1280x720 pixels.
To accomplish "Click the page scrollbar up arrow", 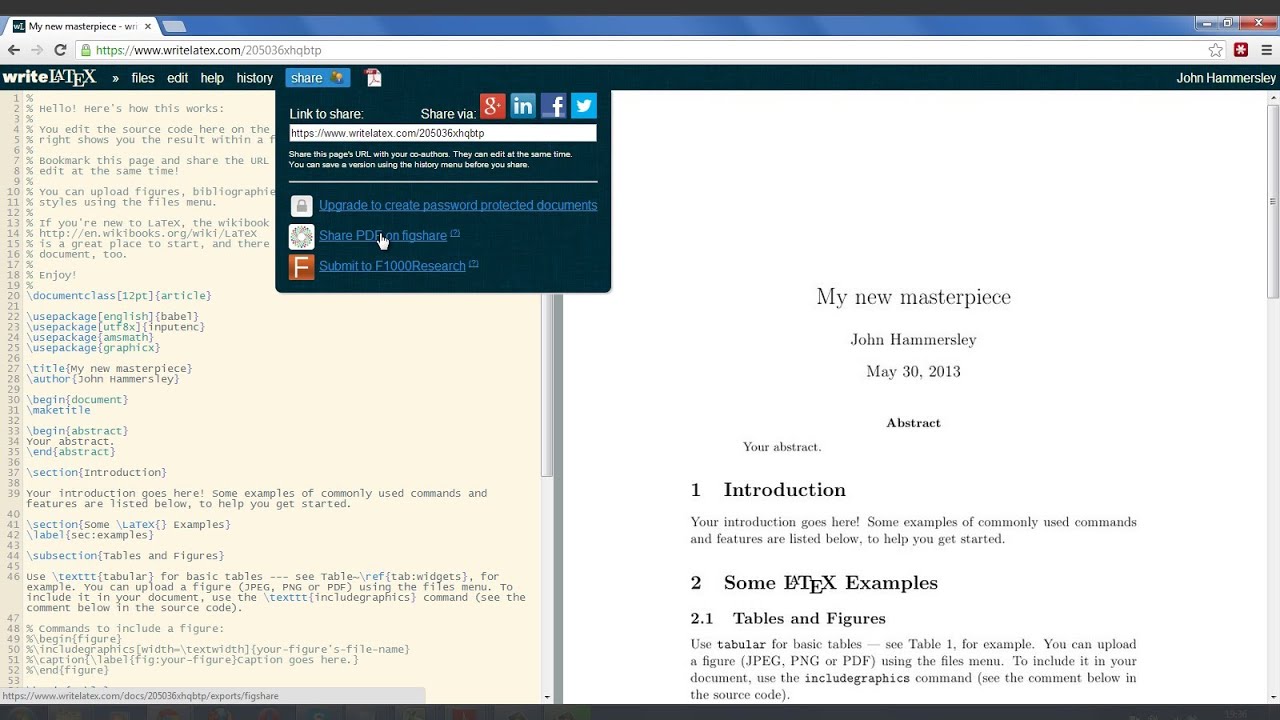I will click(1273, 98).
